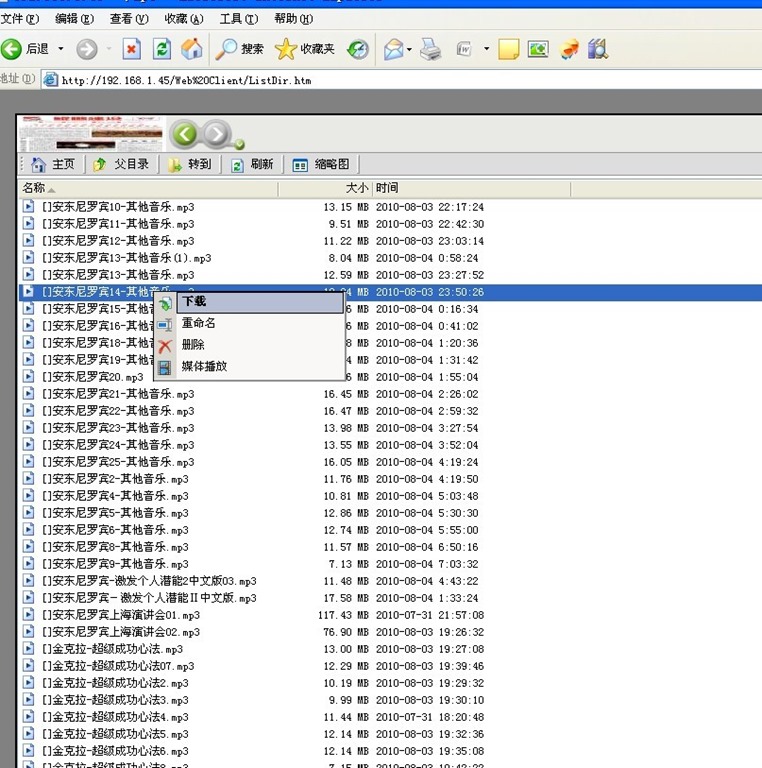Click the file icon for 安东尼罗宾10-其他音乐.mp3
762x768 pixels.
tap(29, 207)
